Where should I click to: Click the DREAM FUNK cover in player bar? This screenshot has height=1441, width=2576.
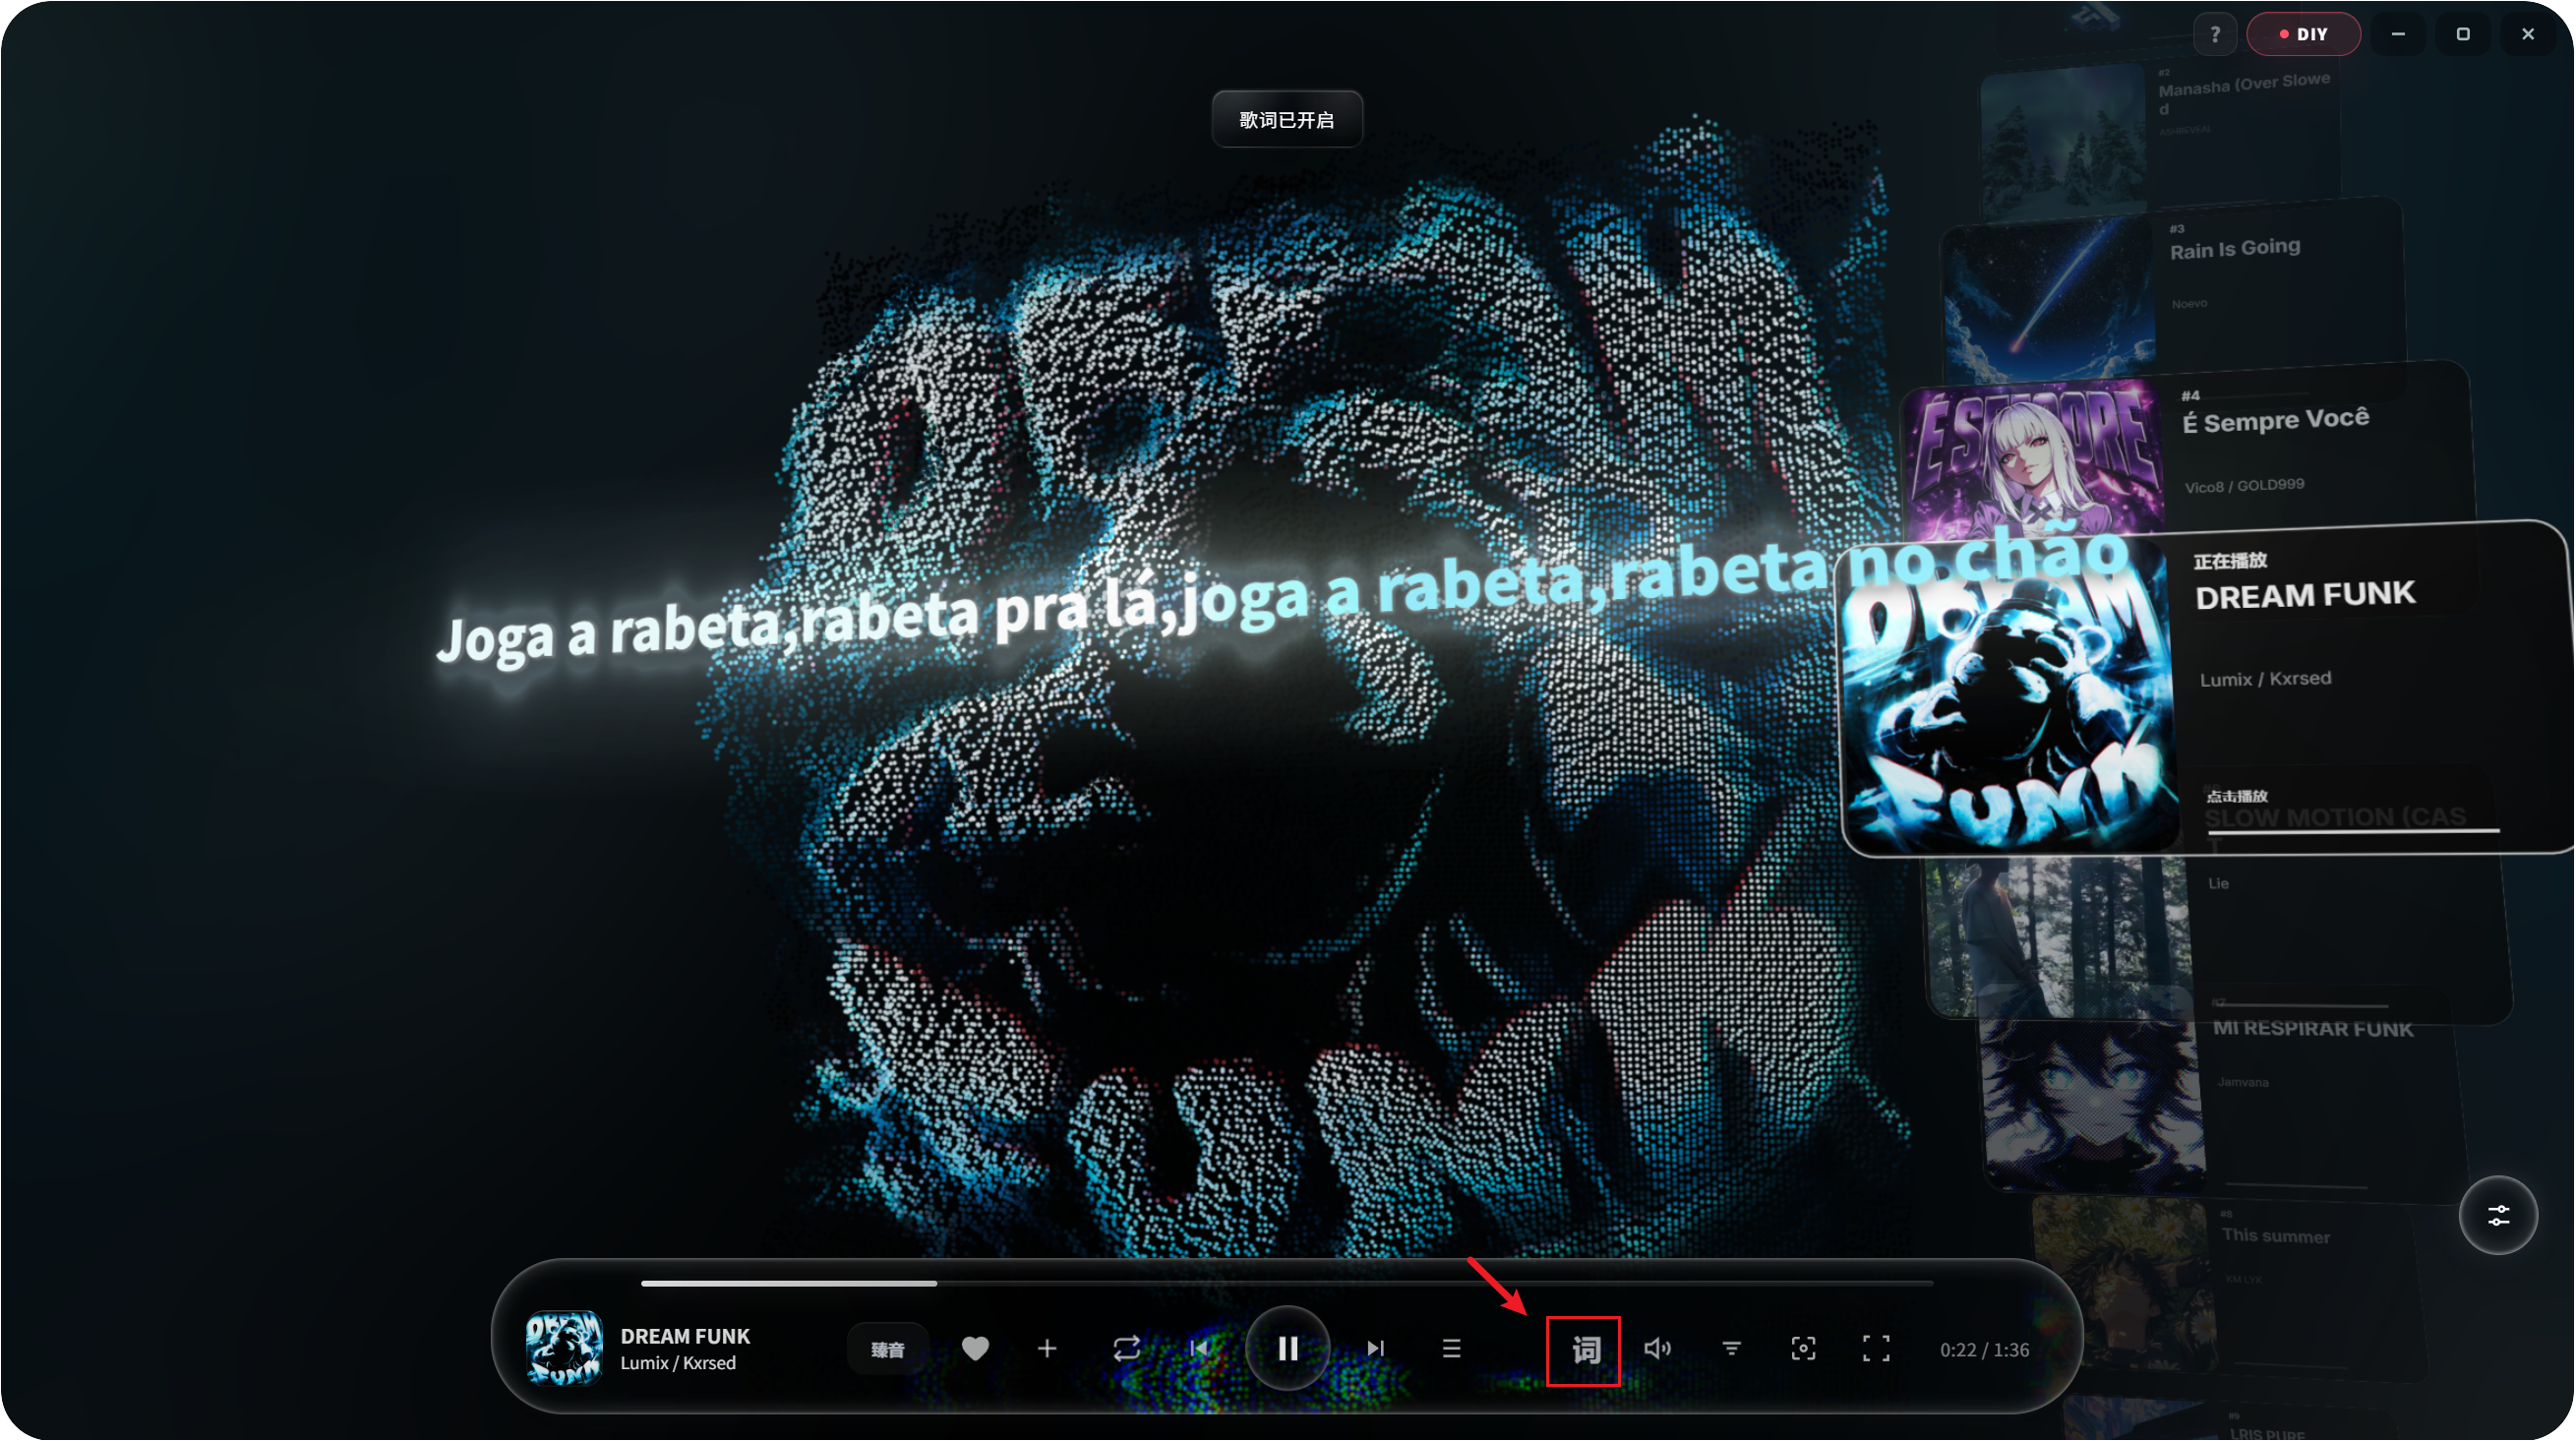pos(564,1348)
